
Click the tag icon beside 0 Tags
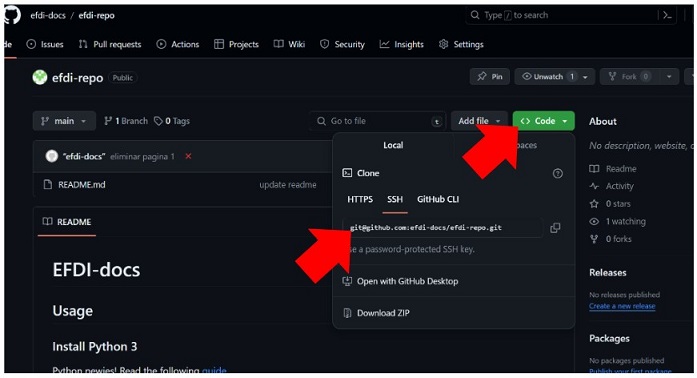point(158,121)
